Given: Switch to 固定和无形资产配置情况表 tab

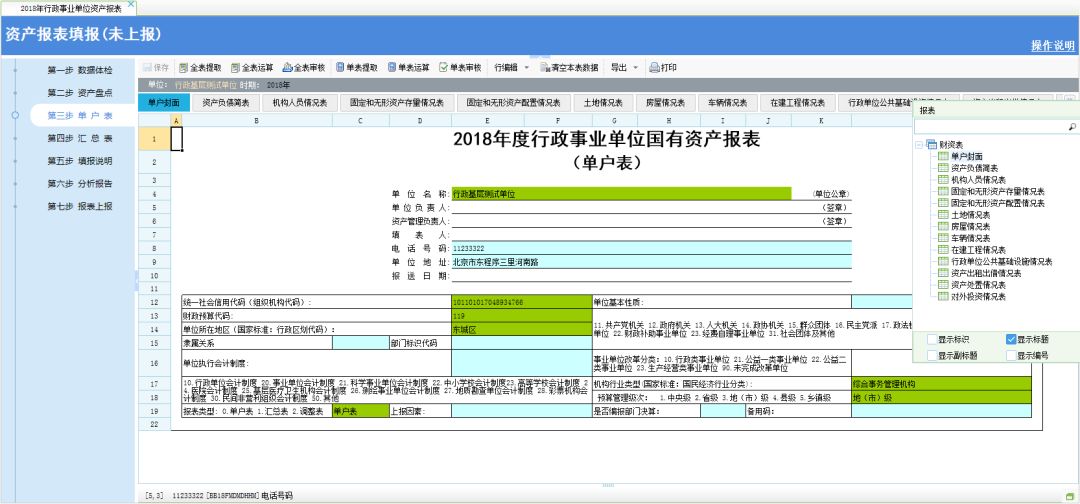Looking at the screenshot, I should pos(513,103).
